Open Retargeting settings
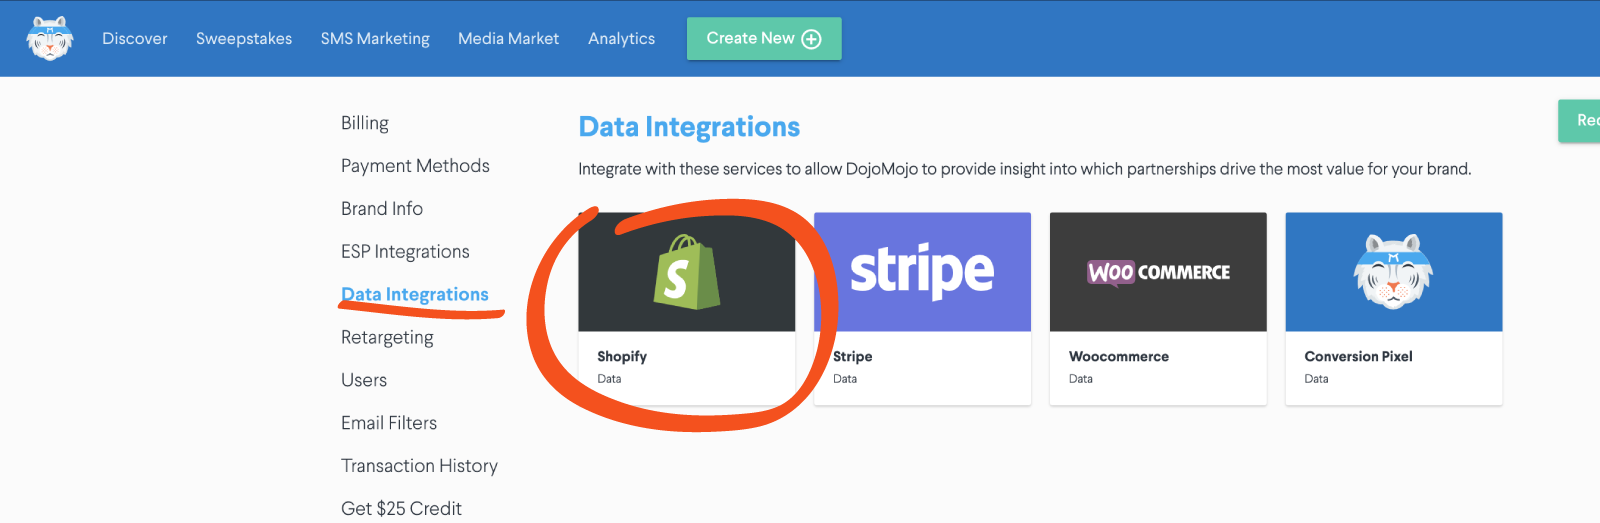The image size is (1600, 523). [387, 337]
